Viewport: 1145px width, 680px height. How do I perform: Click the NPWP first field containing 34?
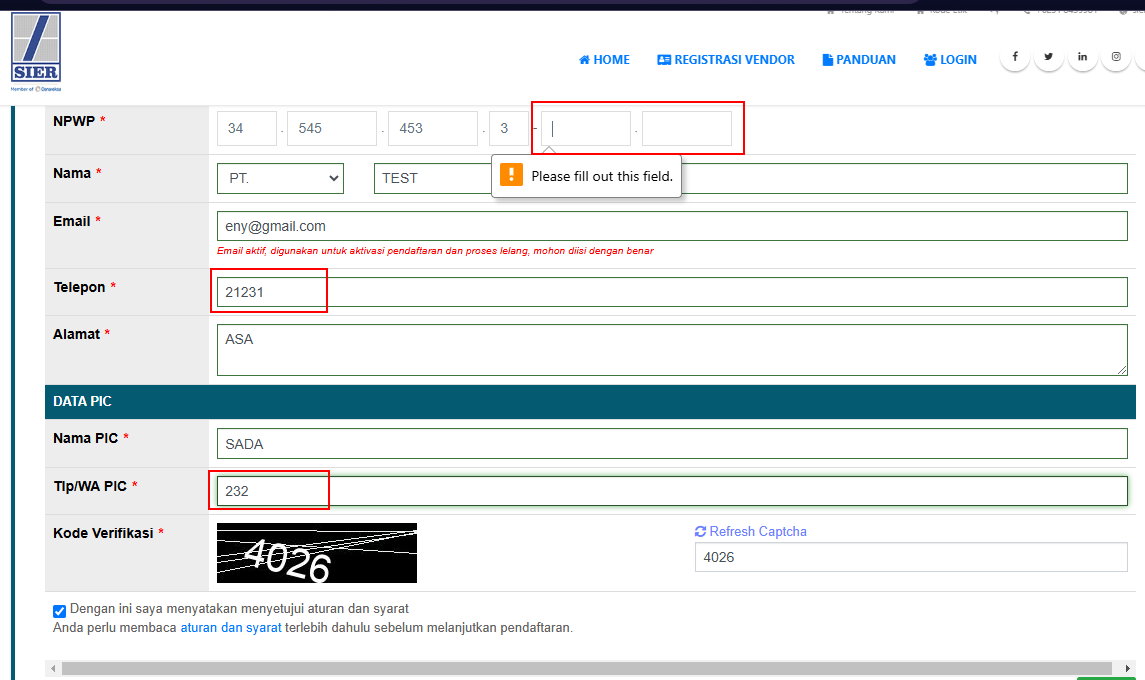pos(247,129)
